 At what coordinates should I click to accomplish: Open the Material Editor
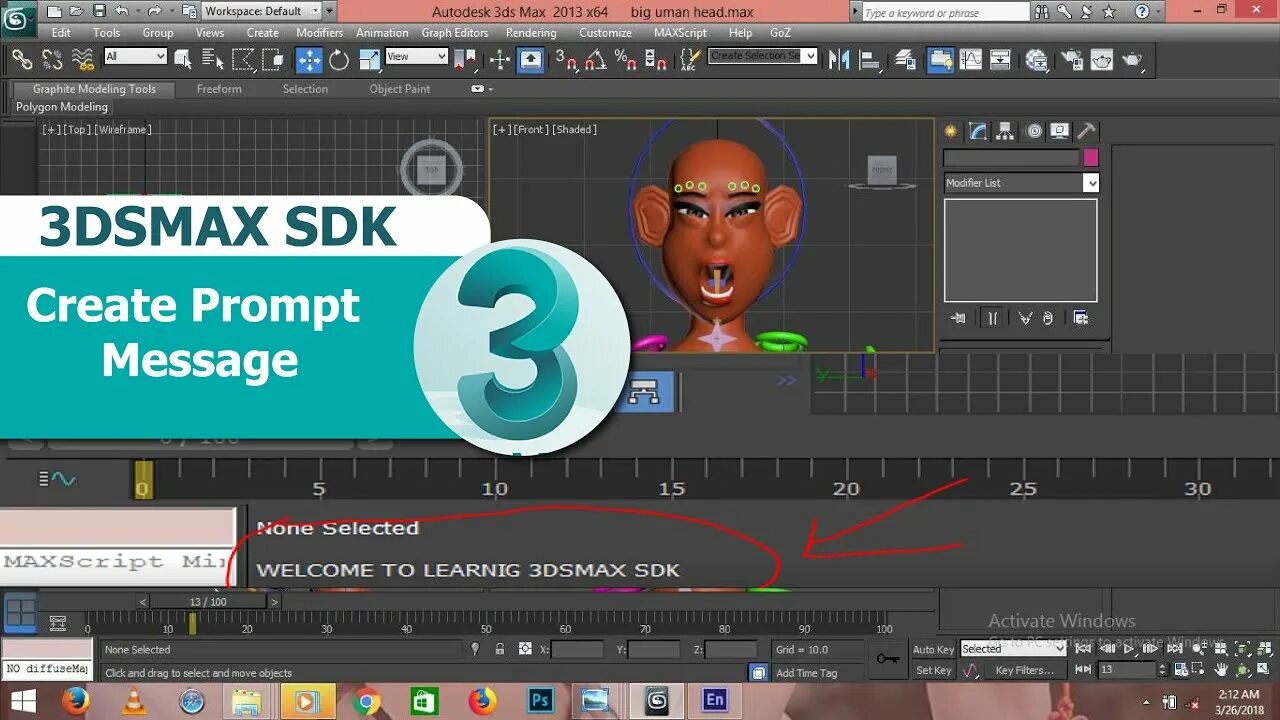pyautogui.click(x=1037, y=60)
